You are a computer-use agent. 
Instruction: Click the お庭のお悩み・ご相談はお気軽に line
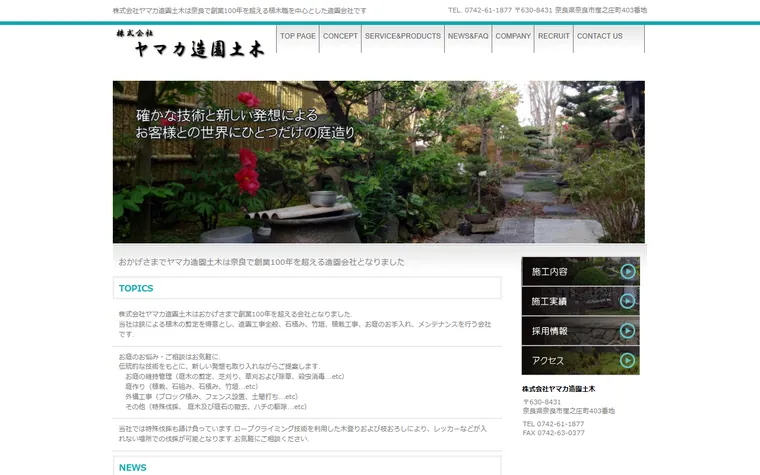pos(170,357)
